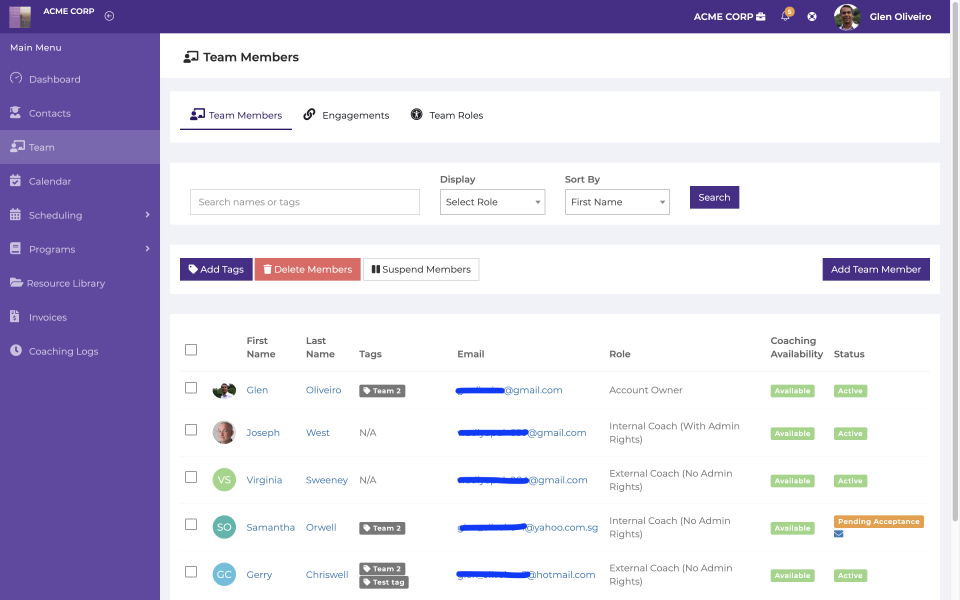Click the close circle icon in header
Image resolution: width=960 pixels, height=600 pixels.
[812, 17]
